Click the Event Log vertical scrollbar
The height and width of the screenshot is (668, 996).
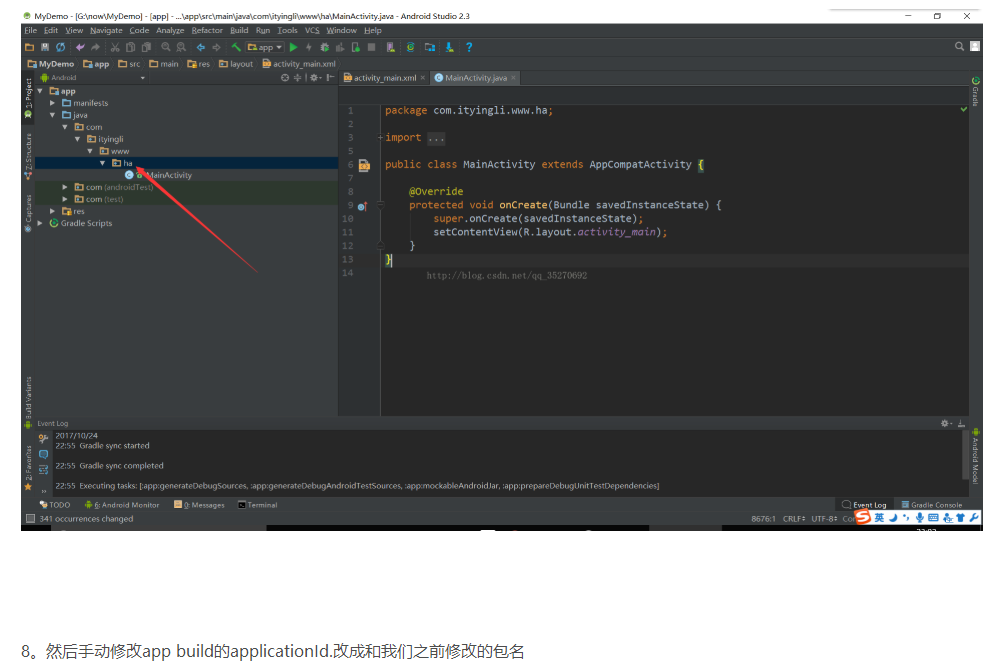(x=967, y=457)
